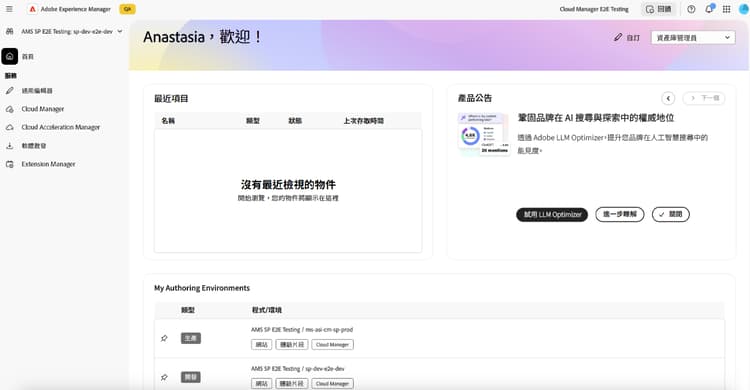This screenshot has height=390, width=750.
Task: Open Cloud Manager for ms-asi-cm-sp-prod
Action: coord(332,345)
